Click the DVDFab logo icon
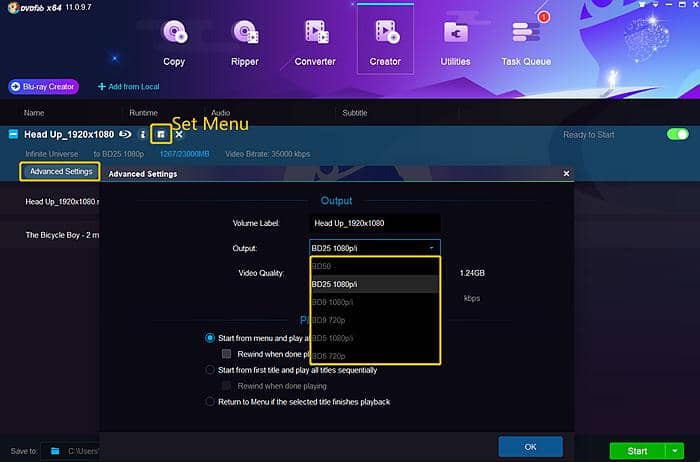This screenshot has height=462, width=700. 13,8
